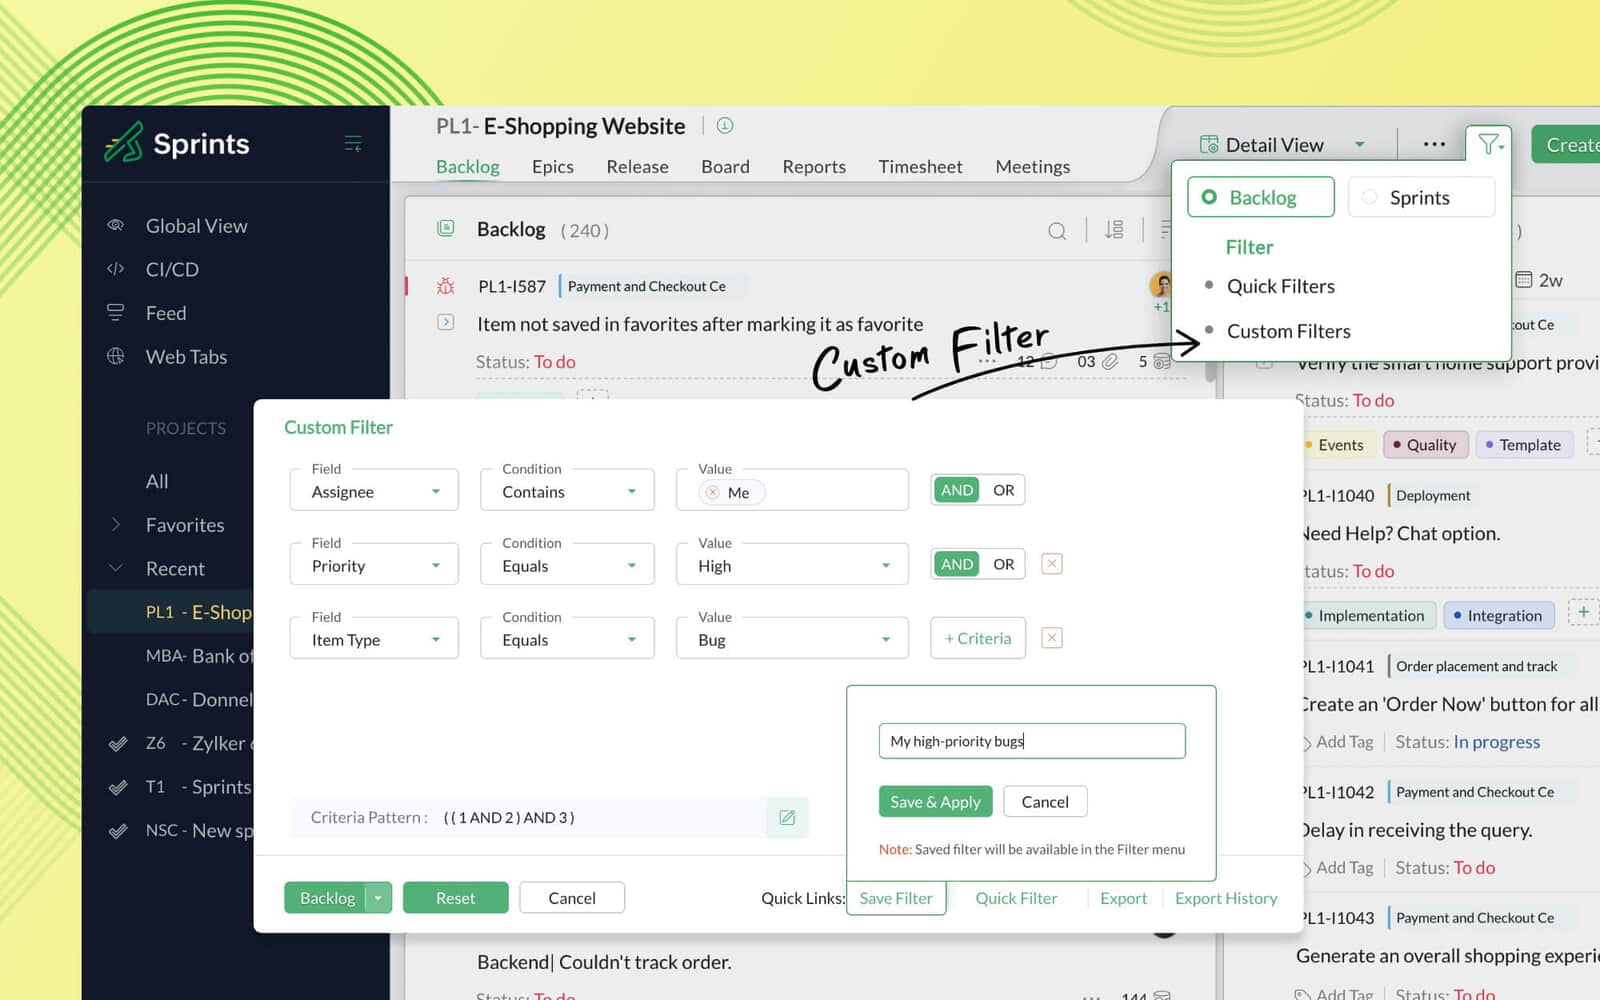The image size is (1600, 1000).
Task: Collapse sidebar using the menu icon beside Sprints
Action: [x=352, y=144]
